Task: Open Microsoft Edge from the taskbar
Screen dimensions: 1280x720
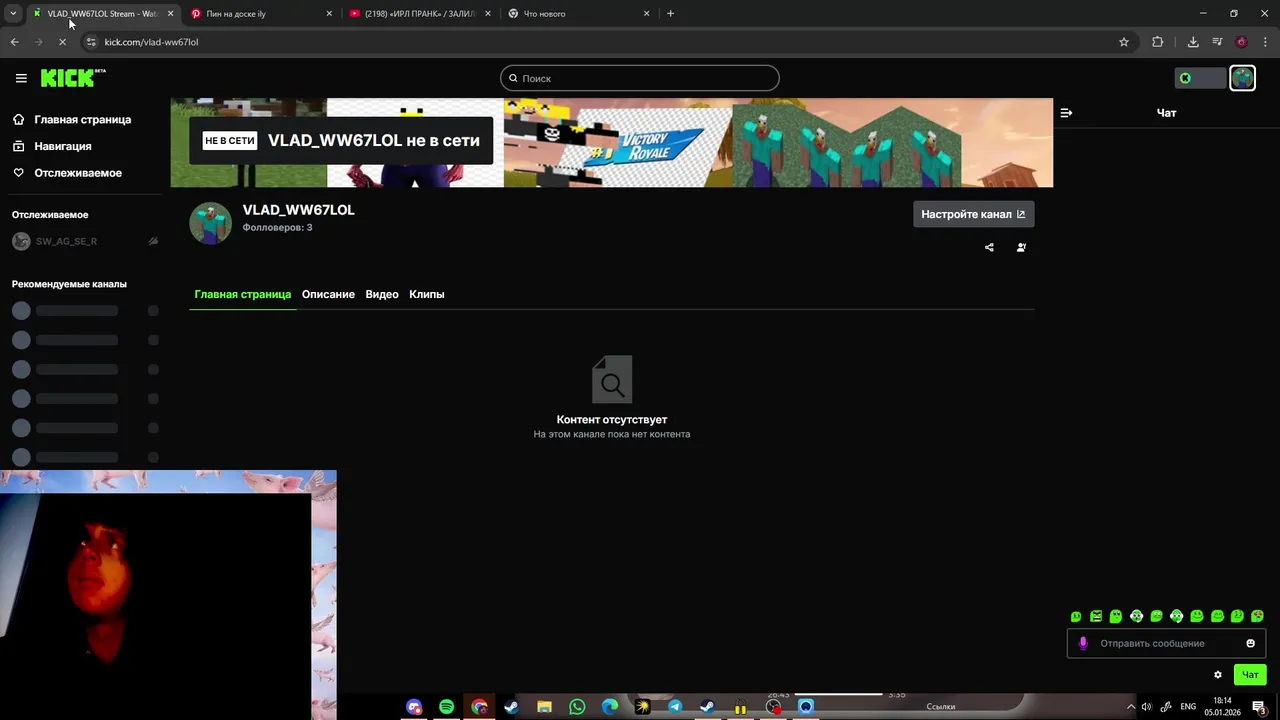Action: 610,707
